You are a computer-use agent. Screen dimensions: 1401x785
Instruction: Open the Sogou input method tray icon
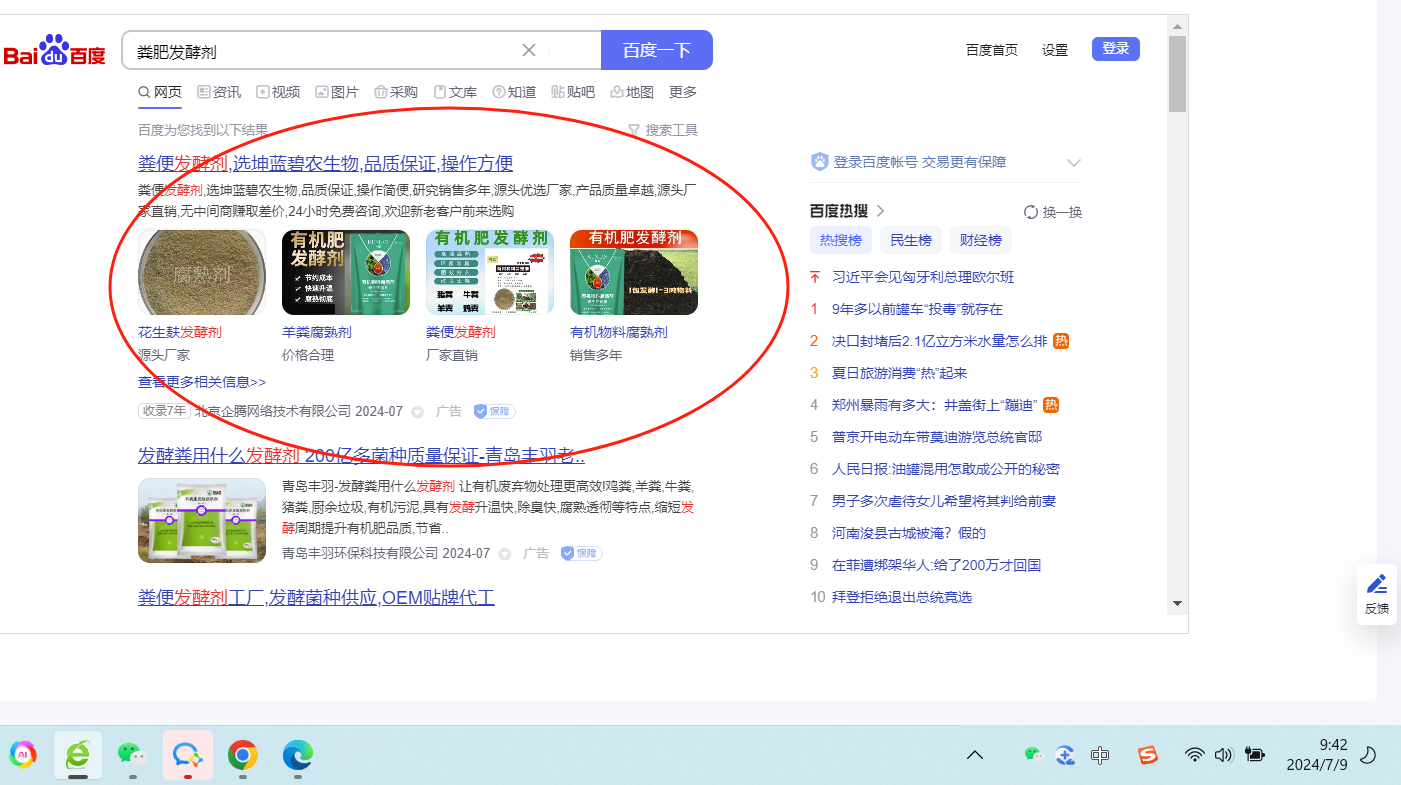point(1148,755)
